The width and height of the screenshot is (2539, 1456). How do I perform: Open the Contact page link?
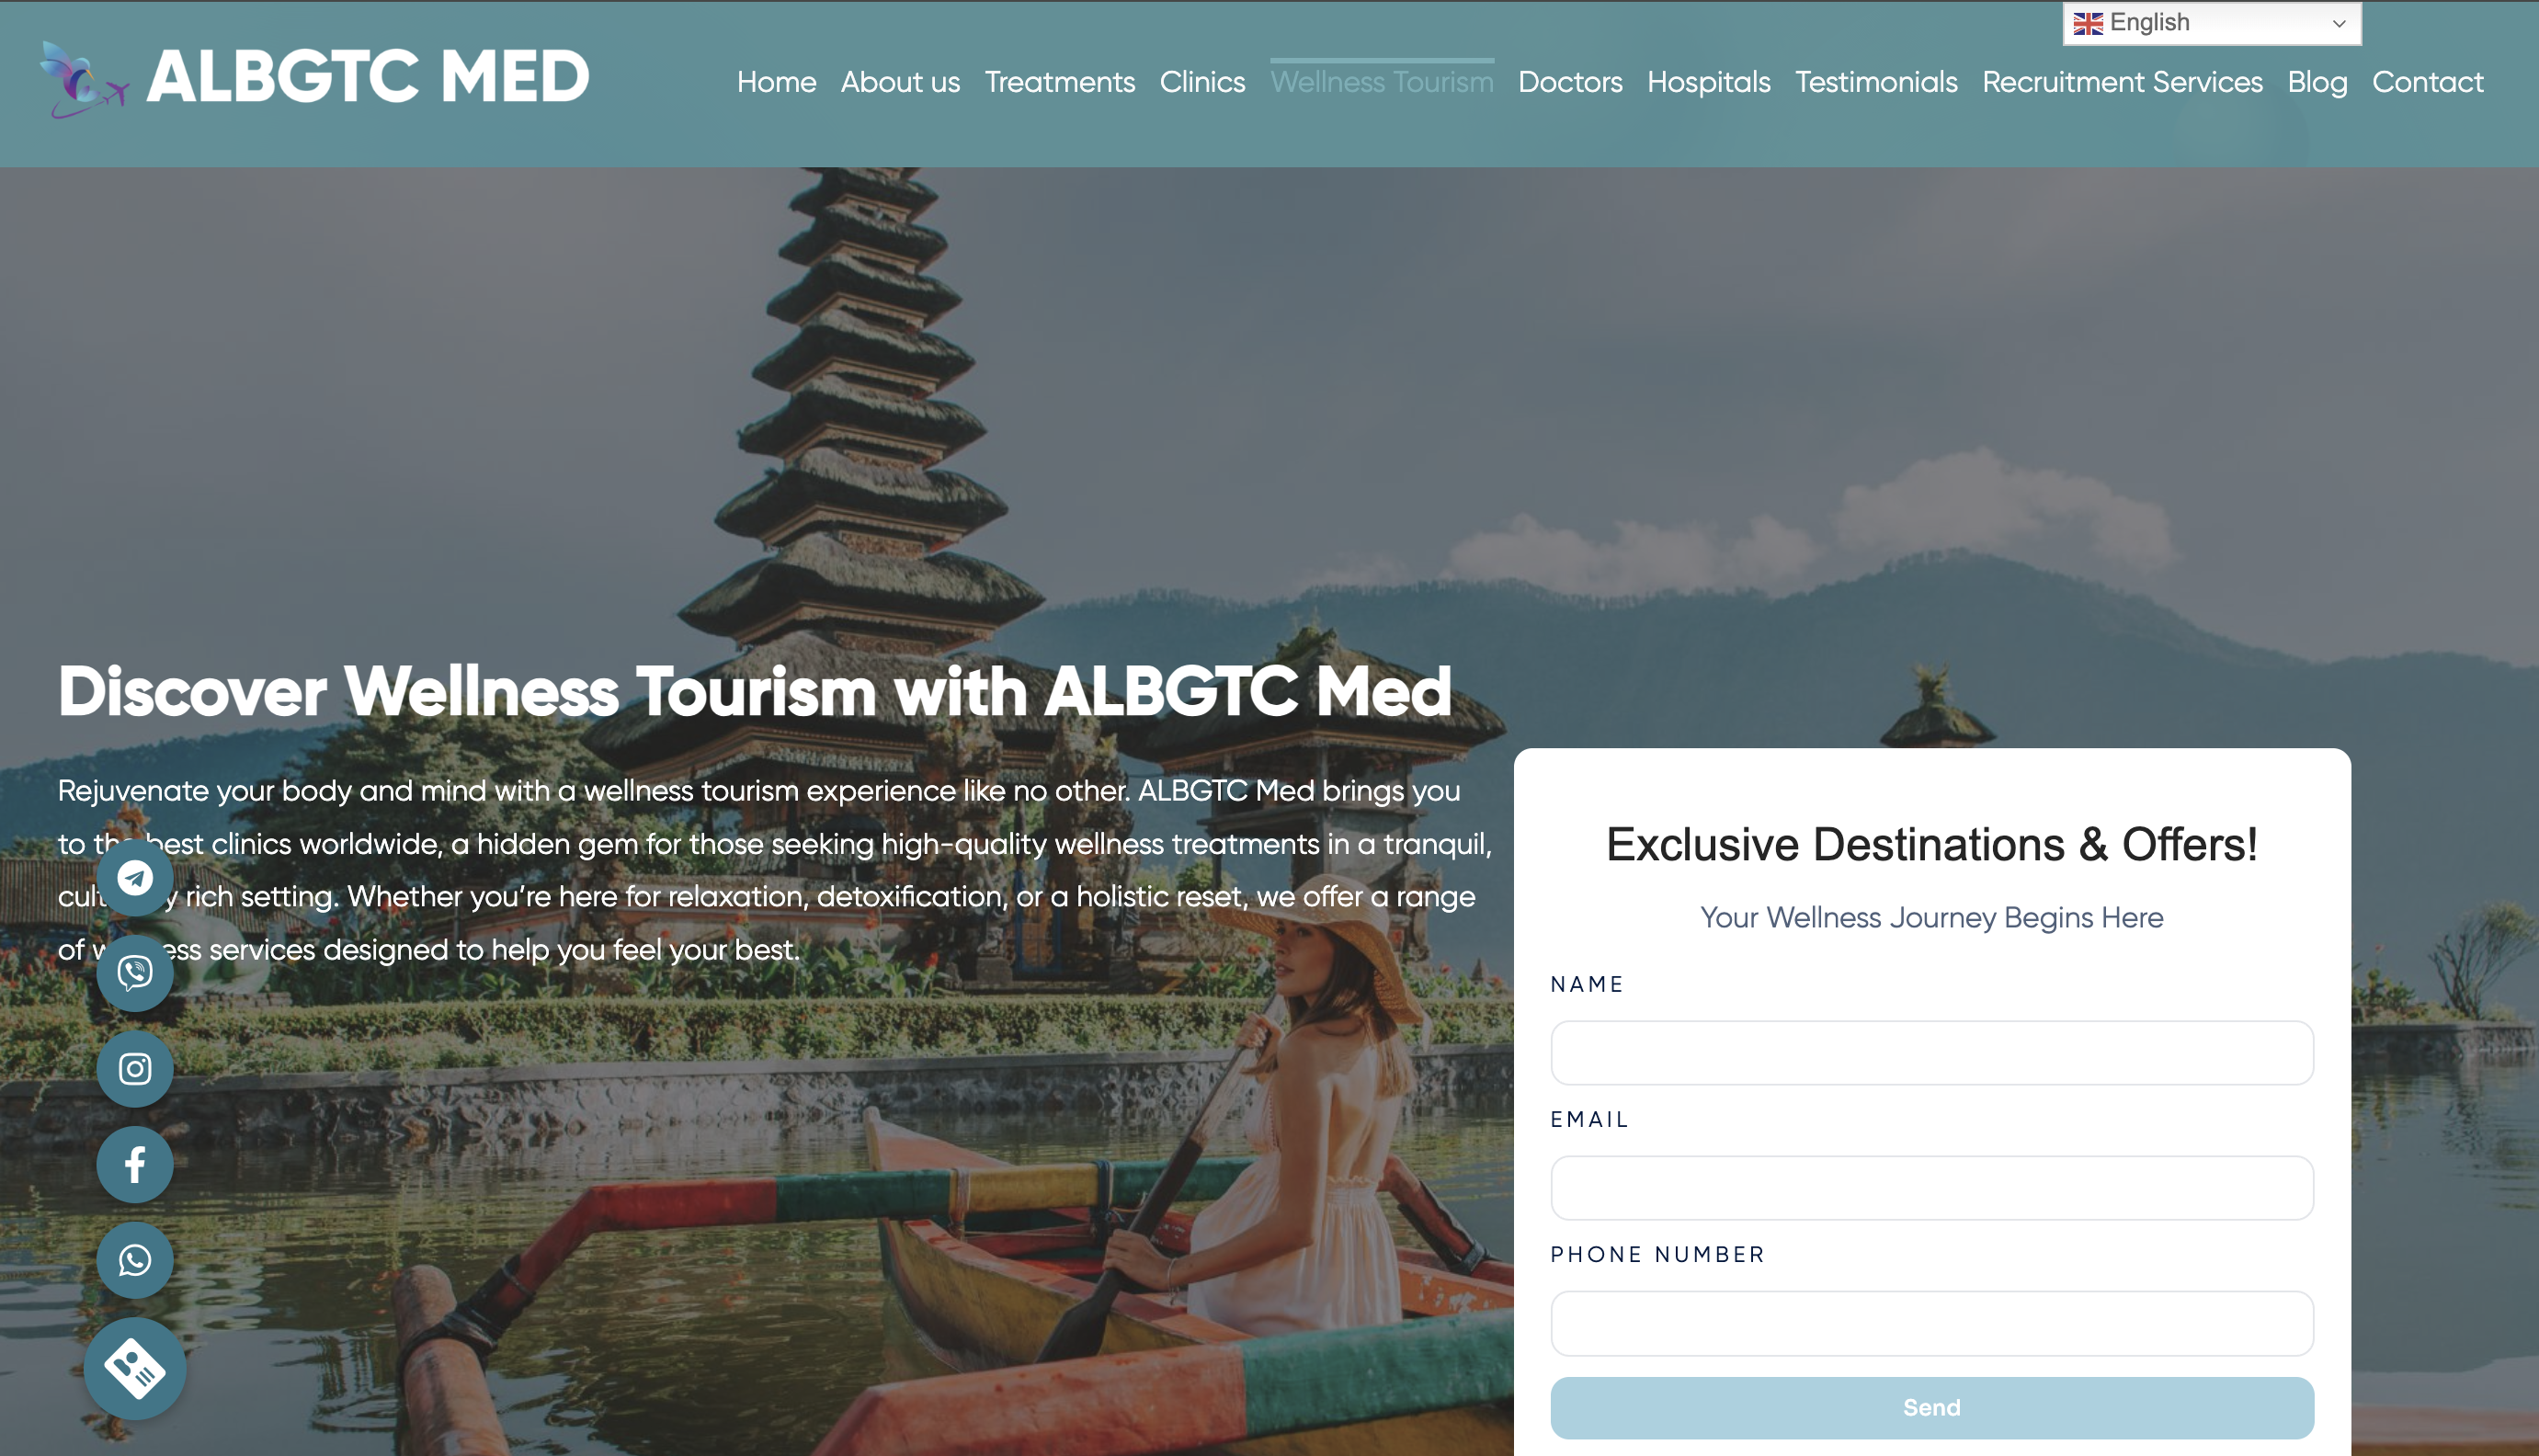[x=2427, y=82]
